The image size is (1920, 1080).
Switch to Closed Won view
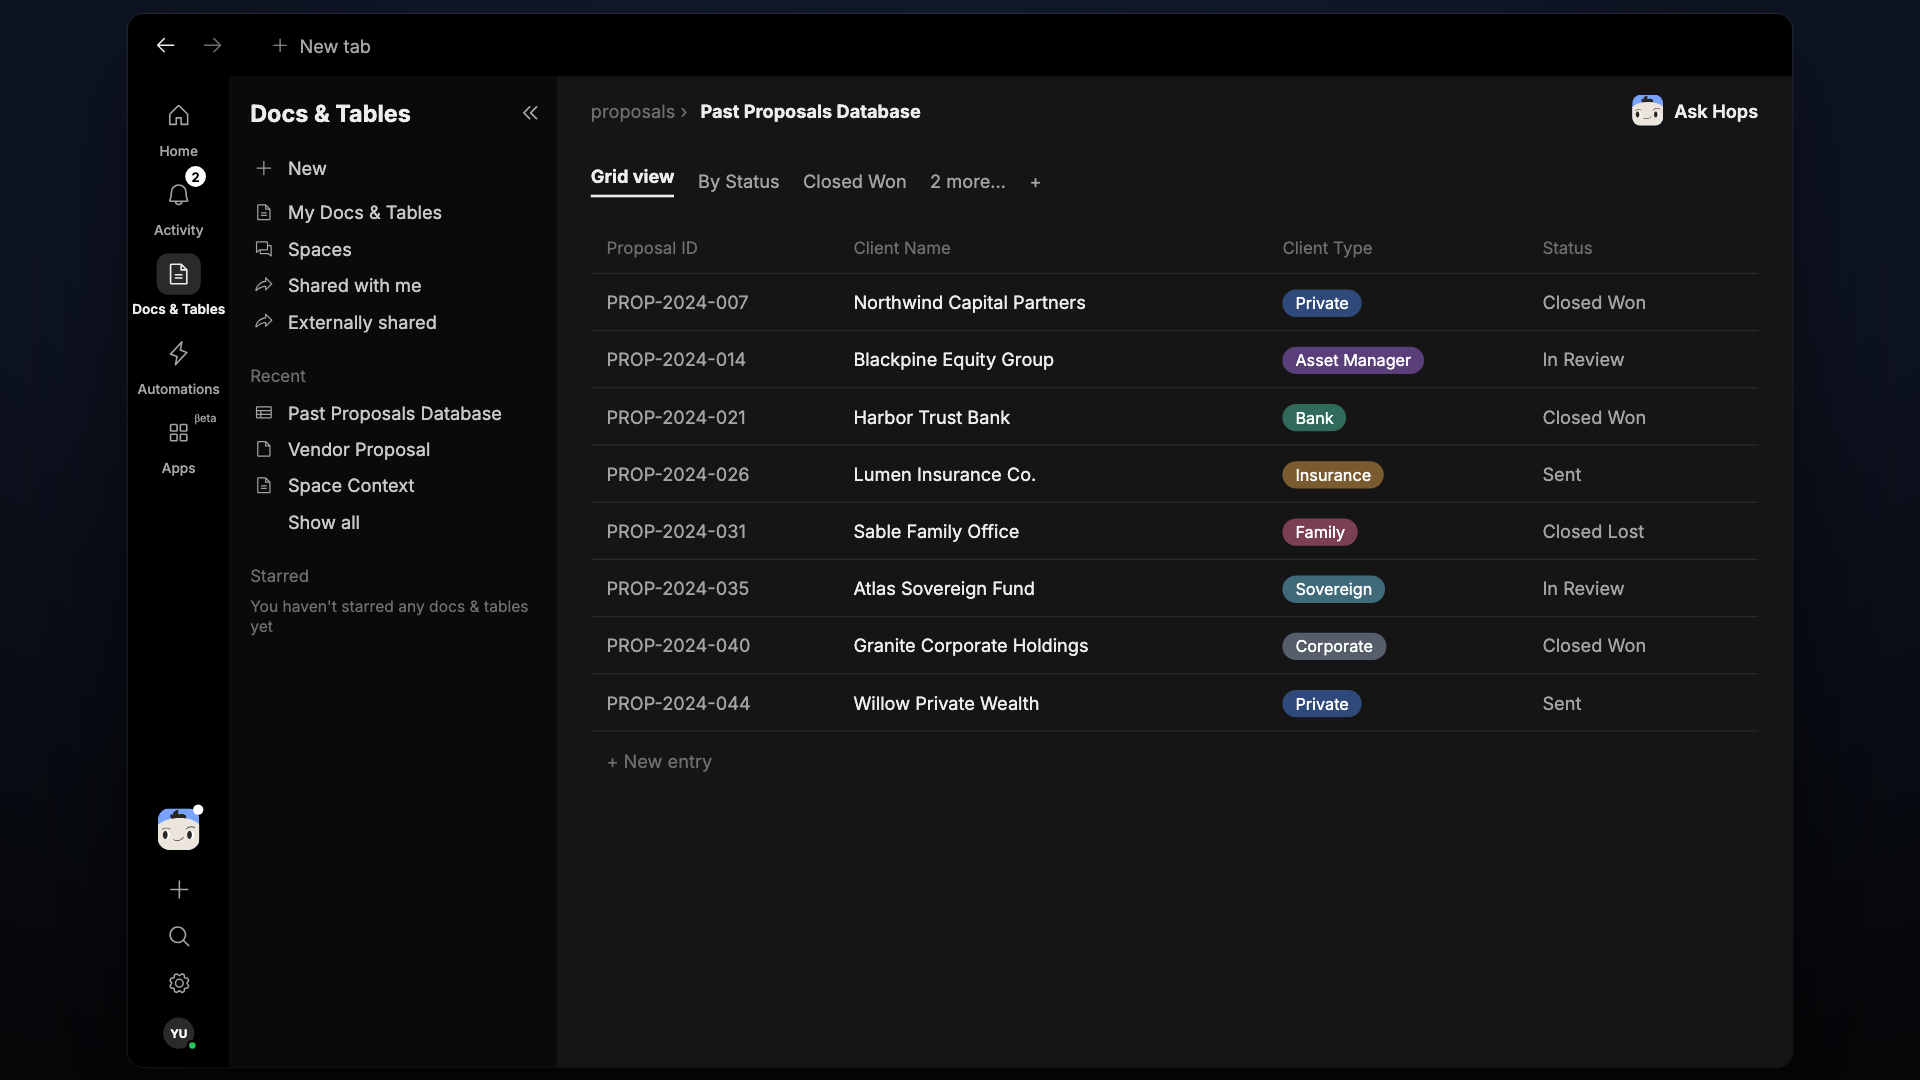coord(854,181)
